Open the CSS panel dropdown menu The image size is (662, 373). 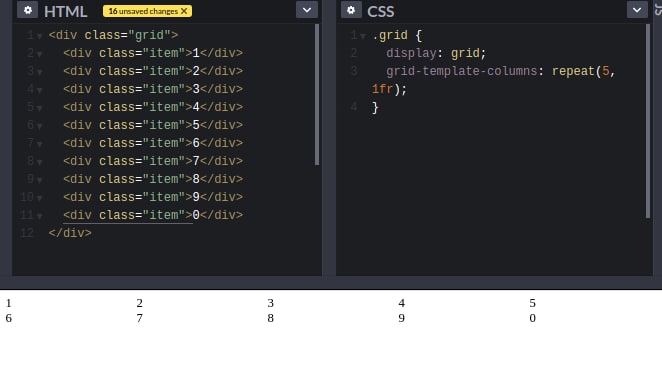637,10
